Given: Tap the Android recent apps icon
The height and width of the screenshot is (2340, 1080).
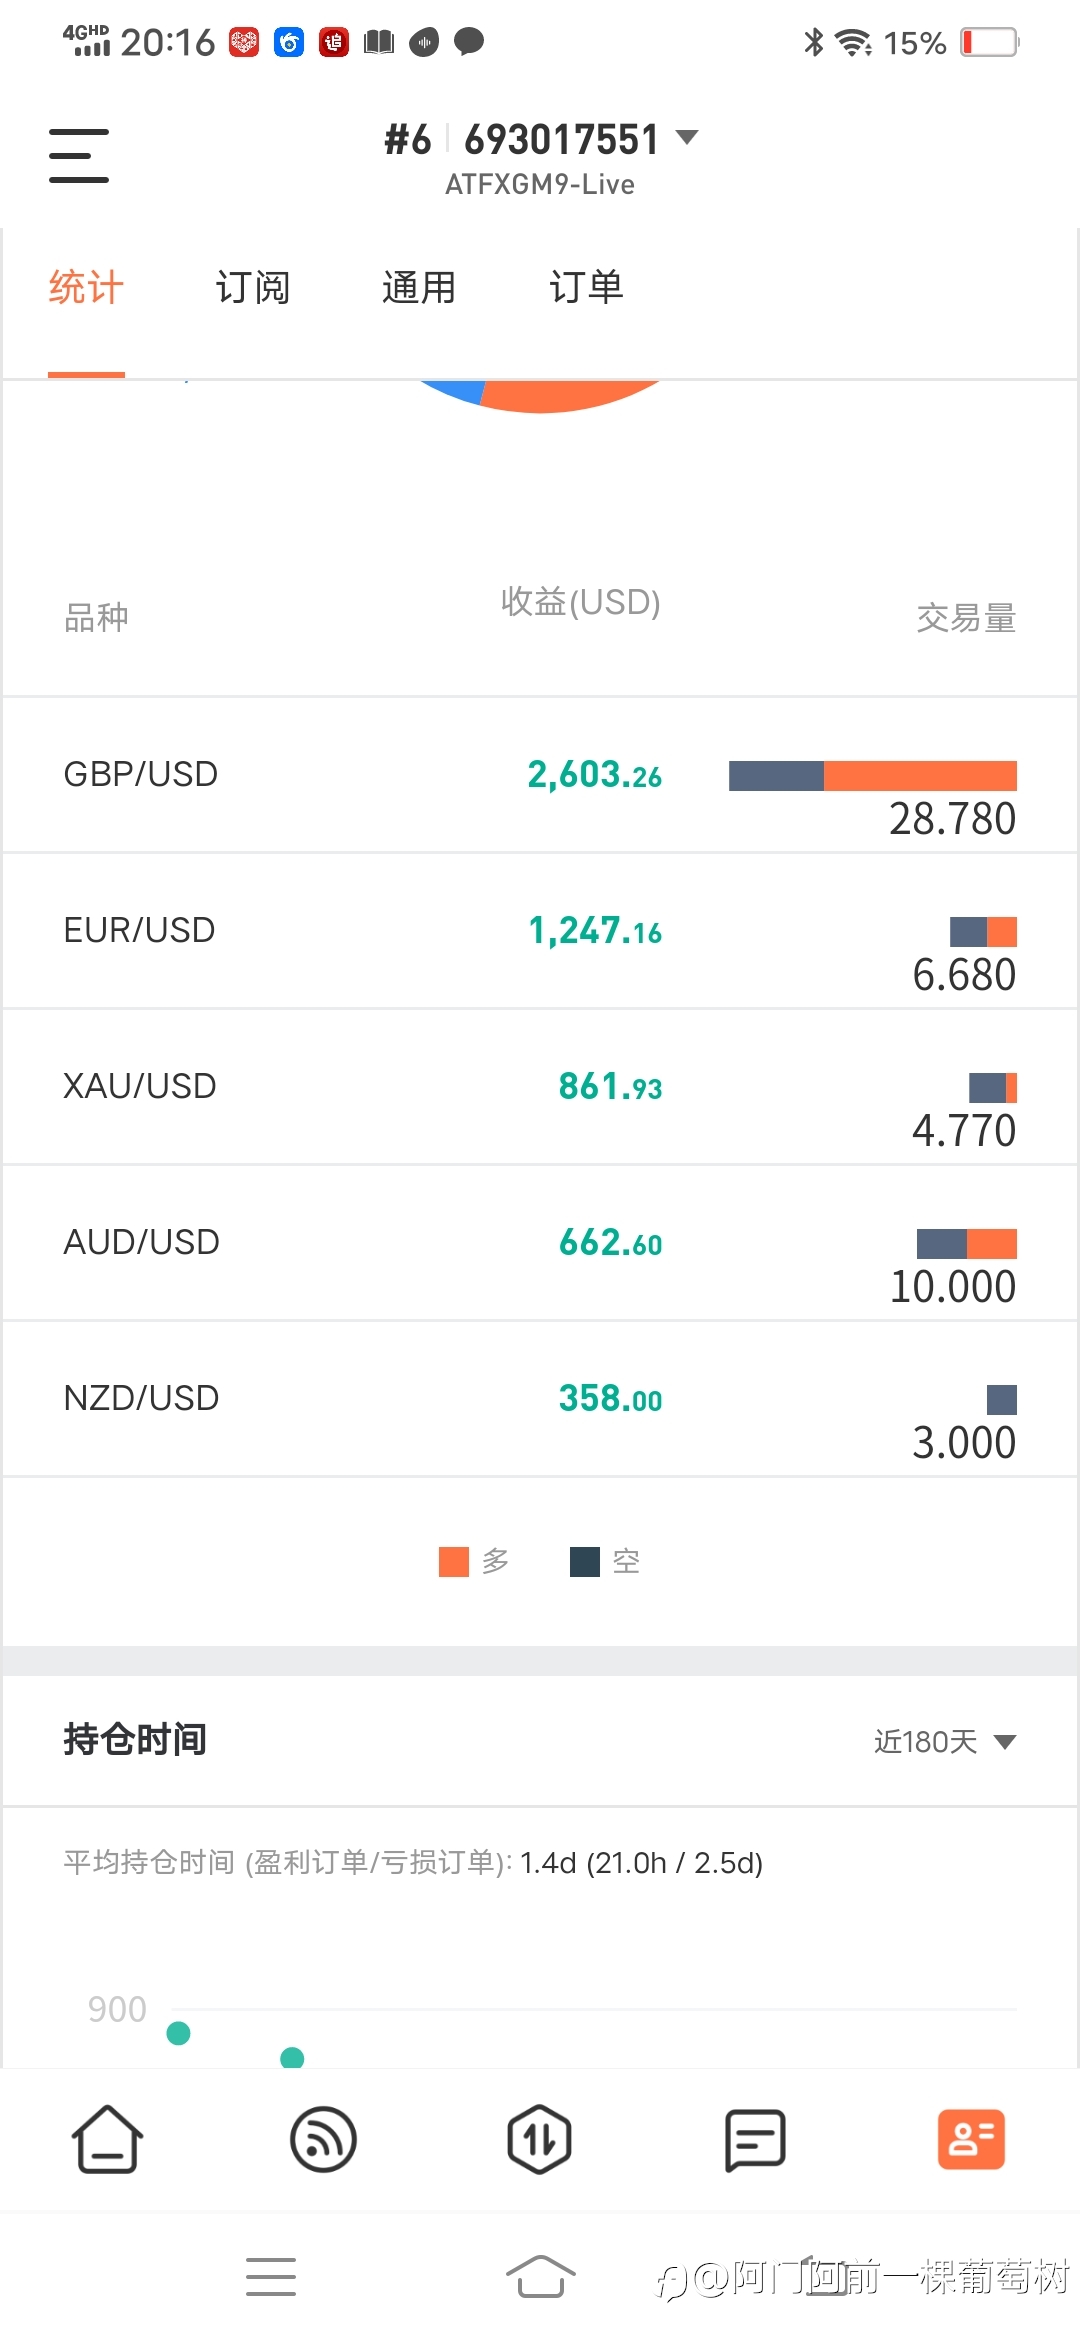Looking at the screenshot, I should [x=271, y=2277].
